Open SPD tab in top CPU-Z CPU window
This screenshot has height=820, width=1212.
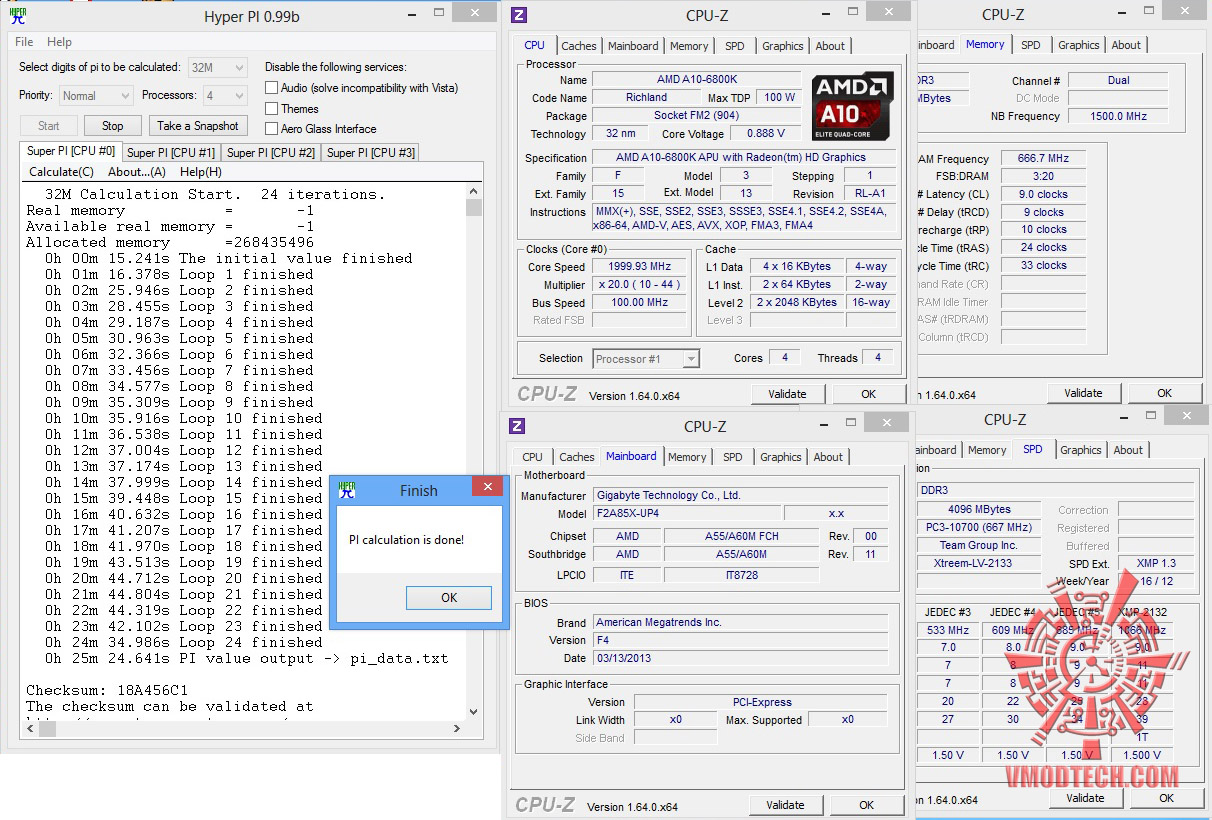pyautogui.click(x=734, y=46)
